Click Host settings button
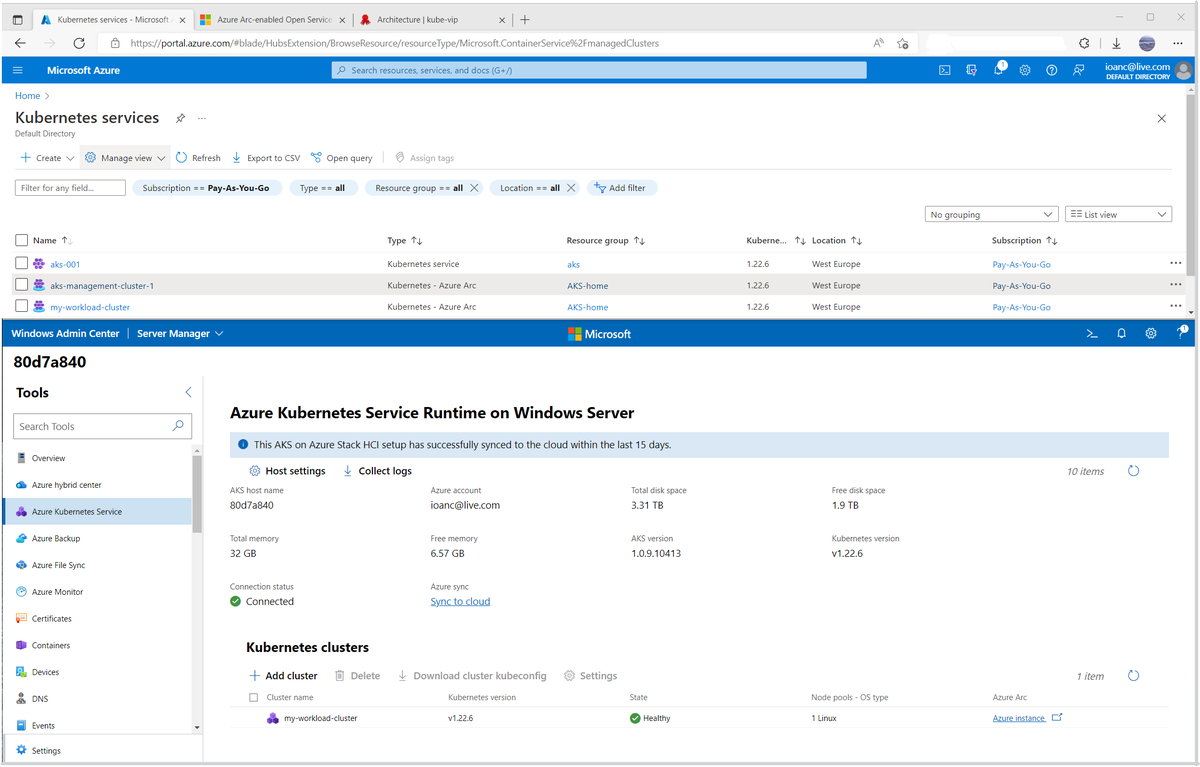The width and height of the screenshot is (1200, 767). [287, 471]
